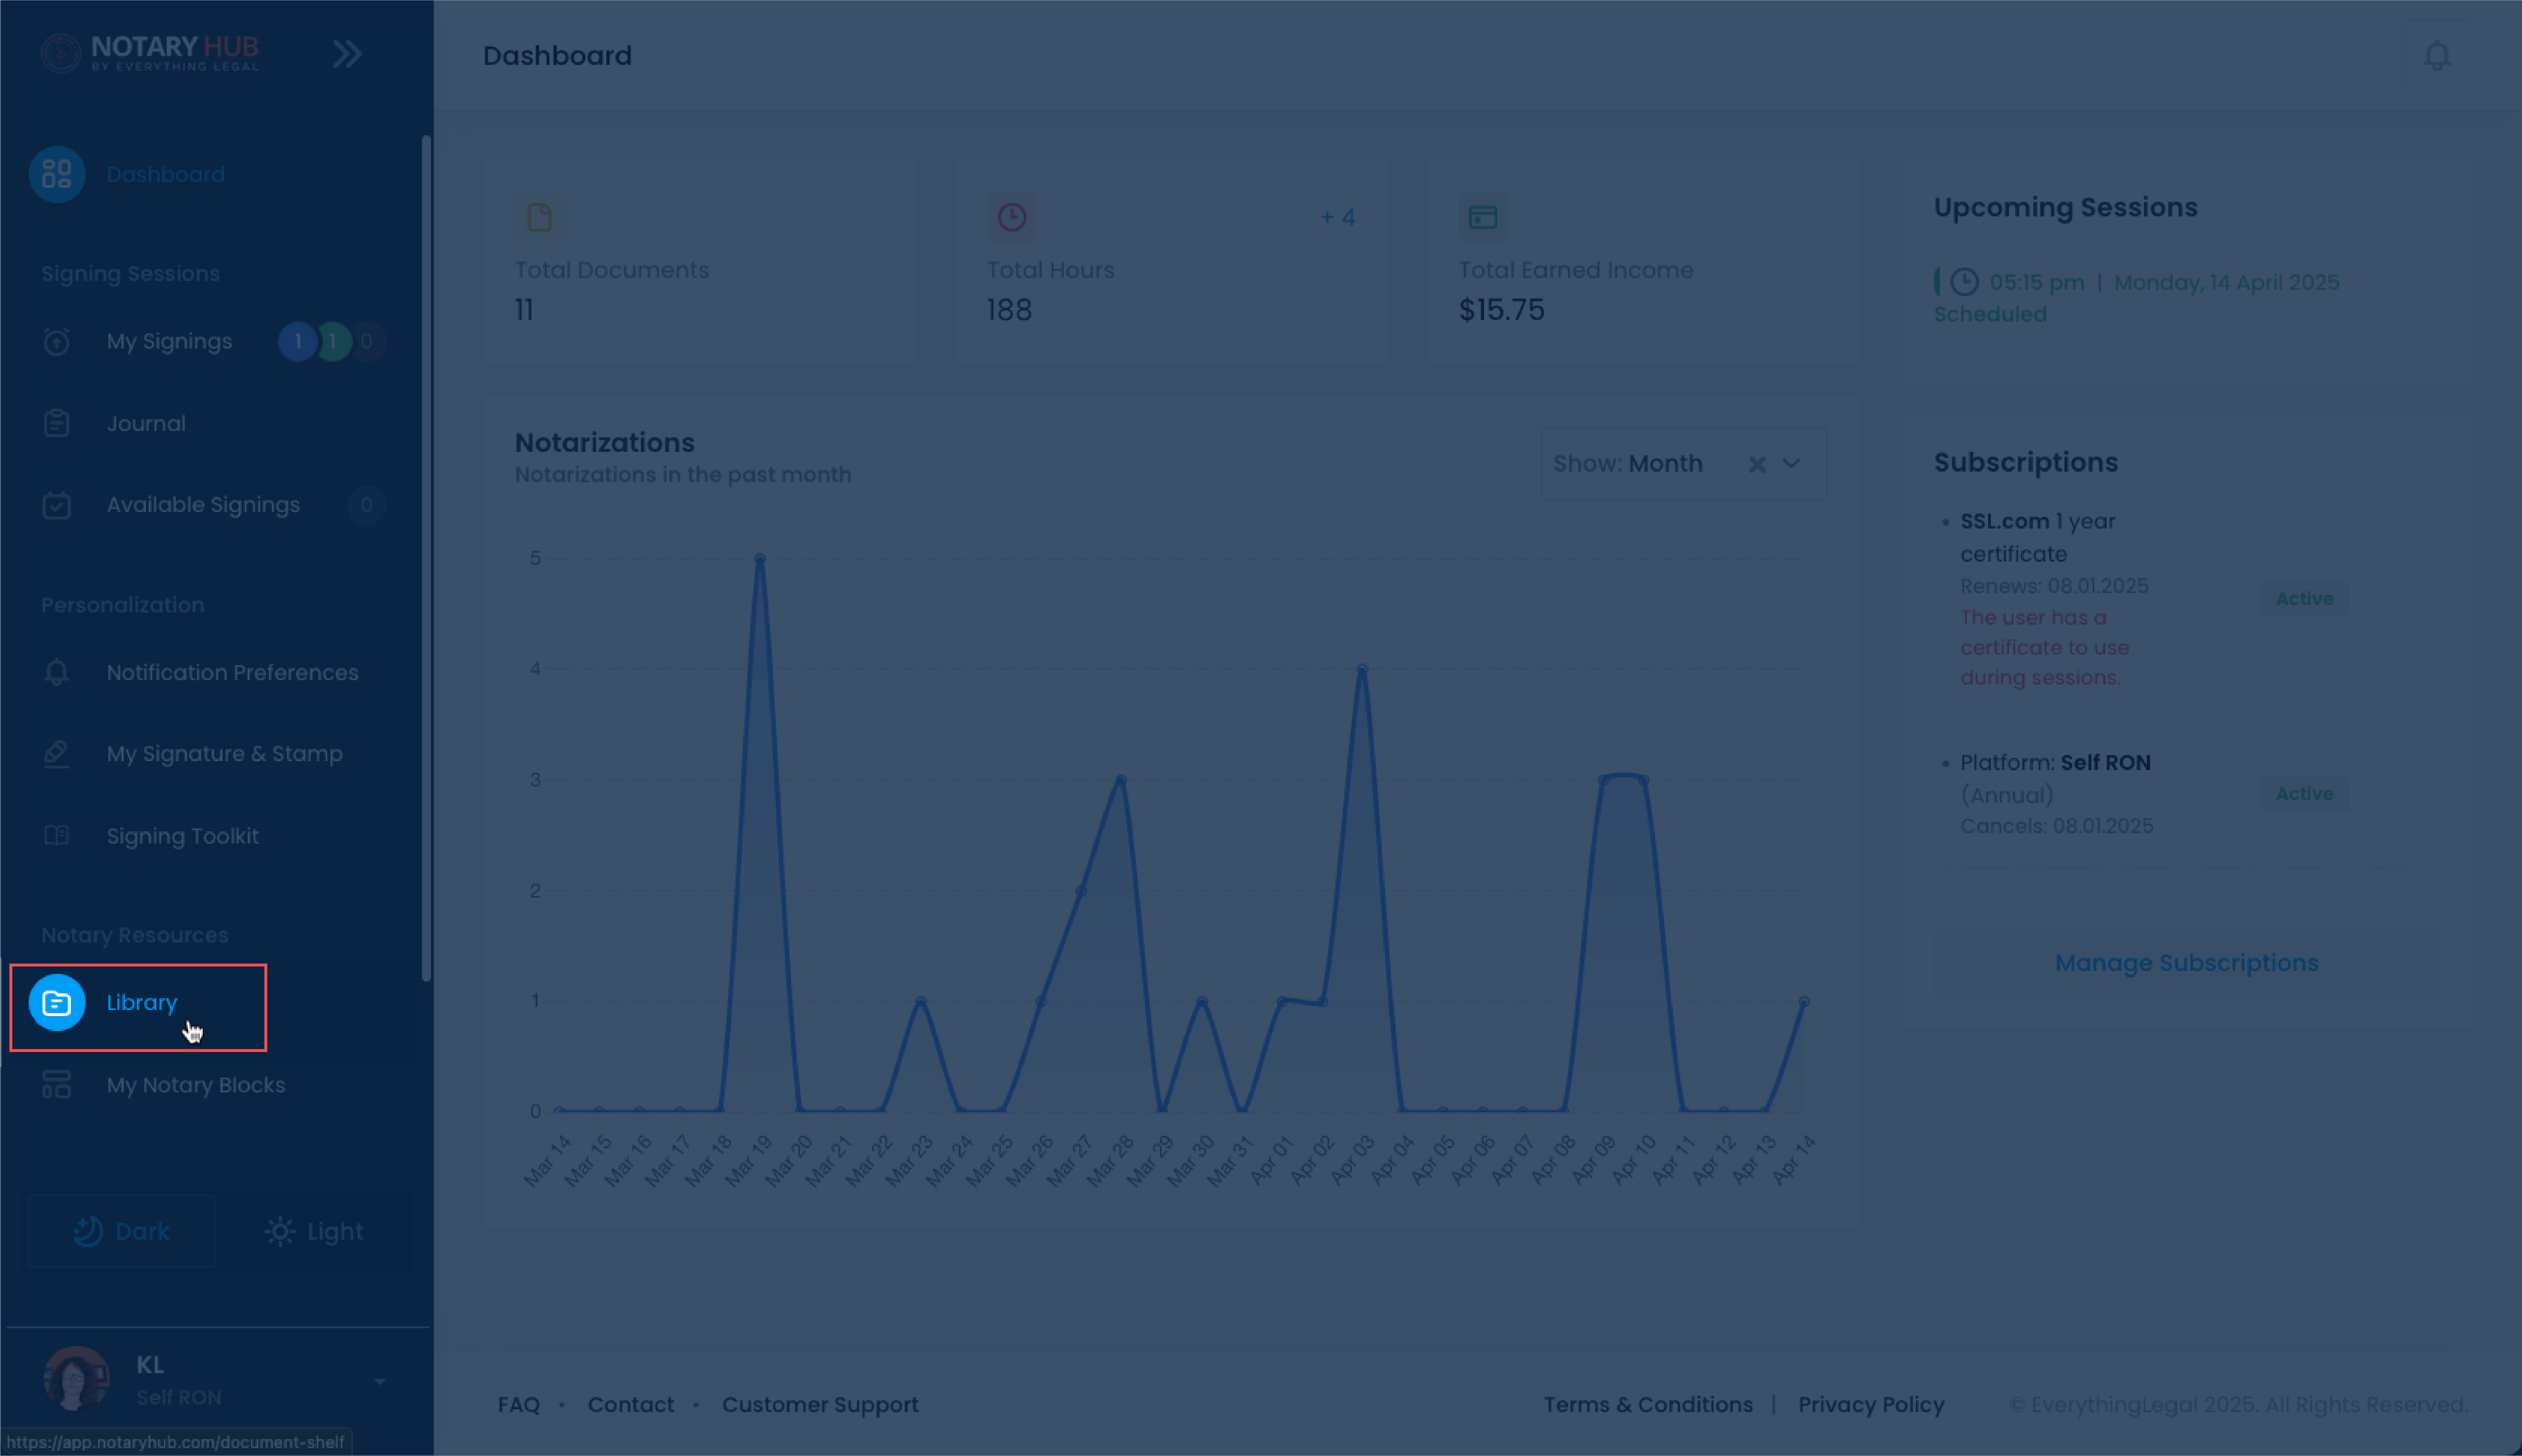
Task: Open the Show: Month dropdown arrow
Action: [x=1792, y=464]
